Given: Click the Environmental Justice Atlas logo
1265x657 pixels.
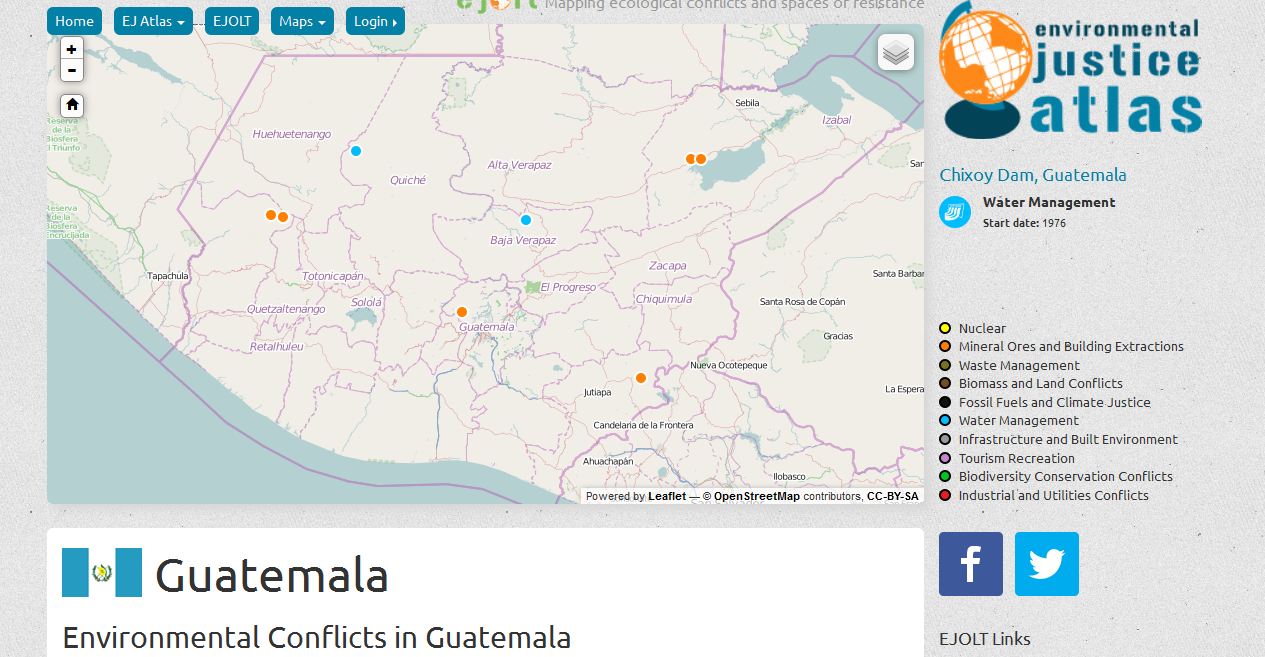Looking at the screenshot, I should coord(1070,72).
